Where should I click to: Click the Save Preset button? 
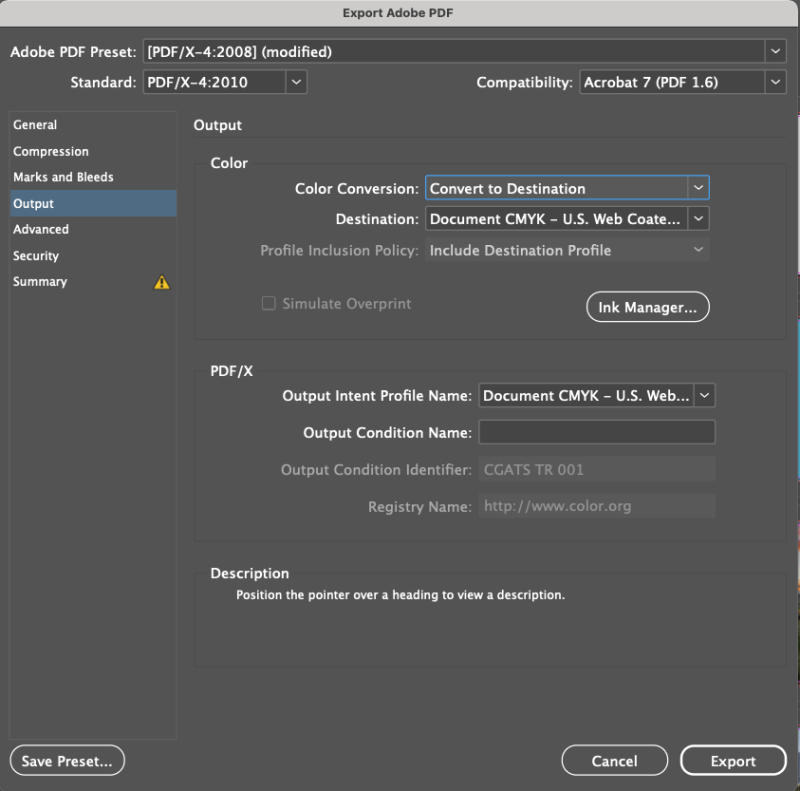(67, 761)
